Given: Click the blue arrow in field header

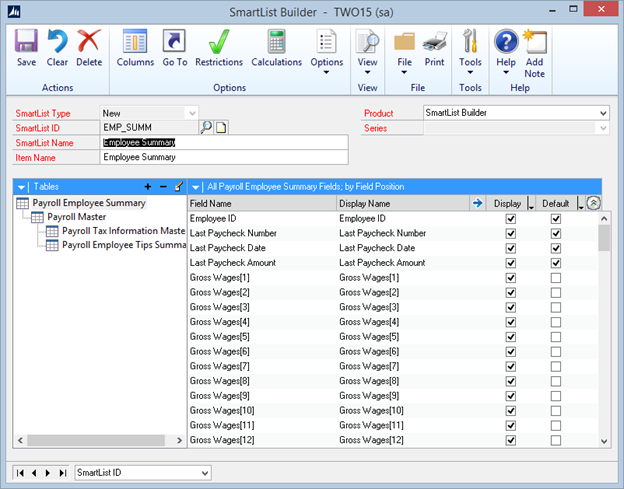Looking at the screenshot, I should [x=477, y=203].
